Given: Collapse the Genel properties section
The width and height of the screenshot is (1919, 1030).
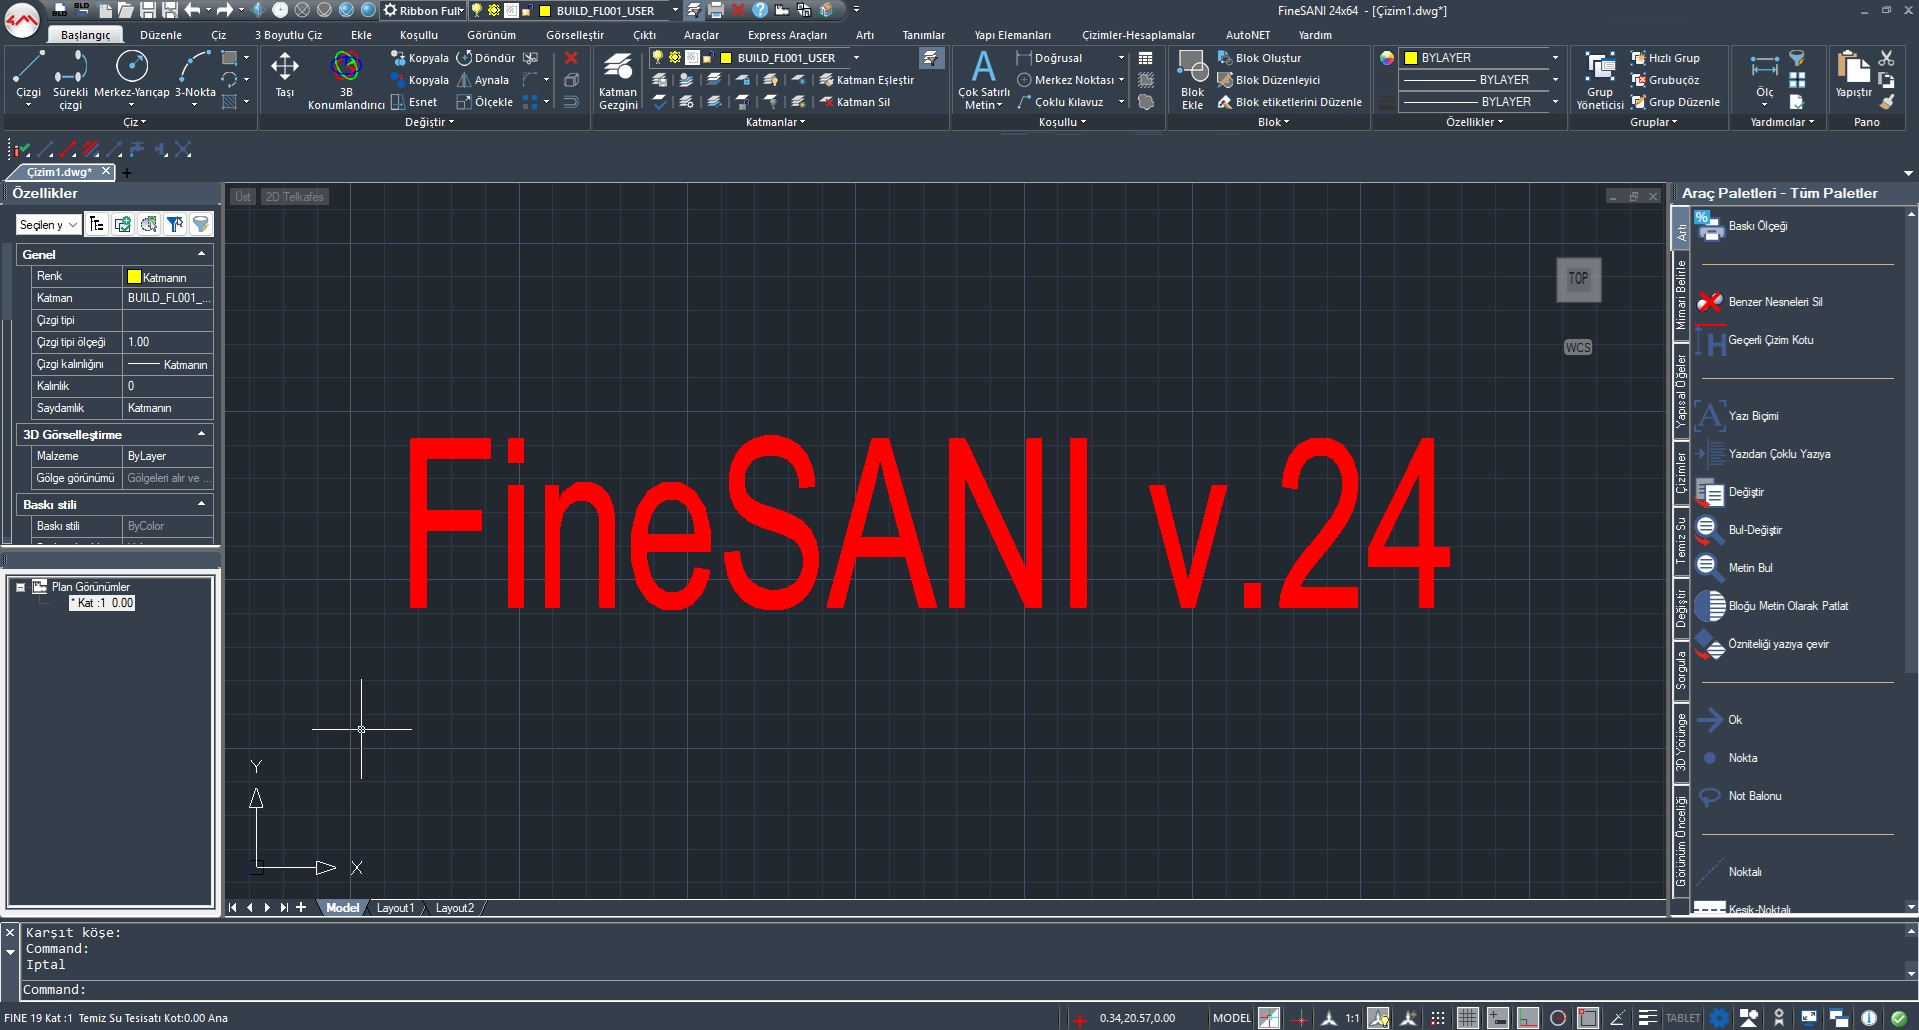Looking at the screenshot, I should click(x=201, y=254).
